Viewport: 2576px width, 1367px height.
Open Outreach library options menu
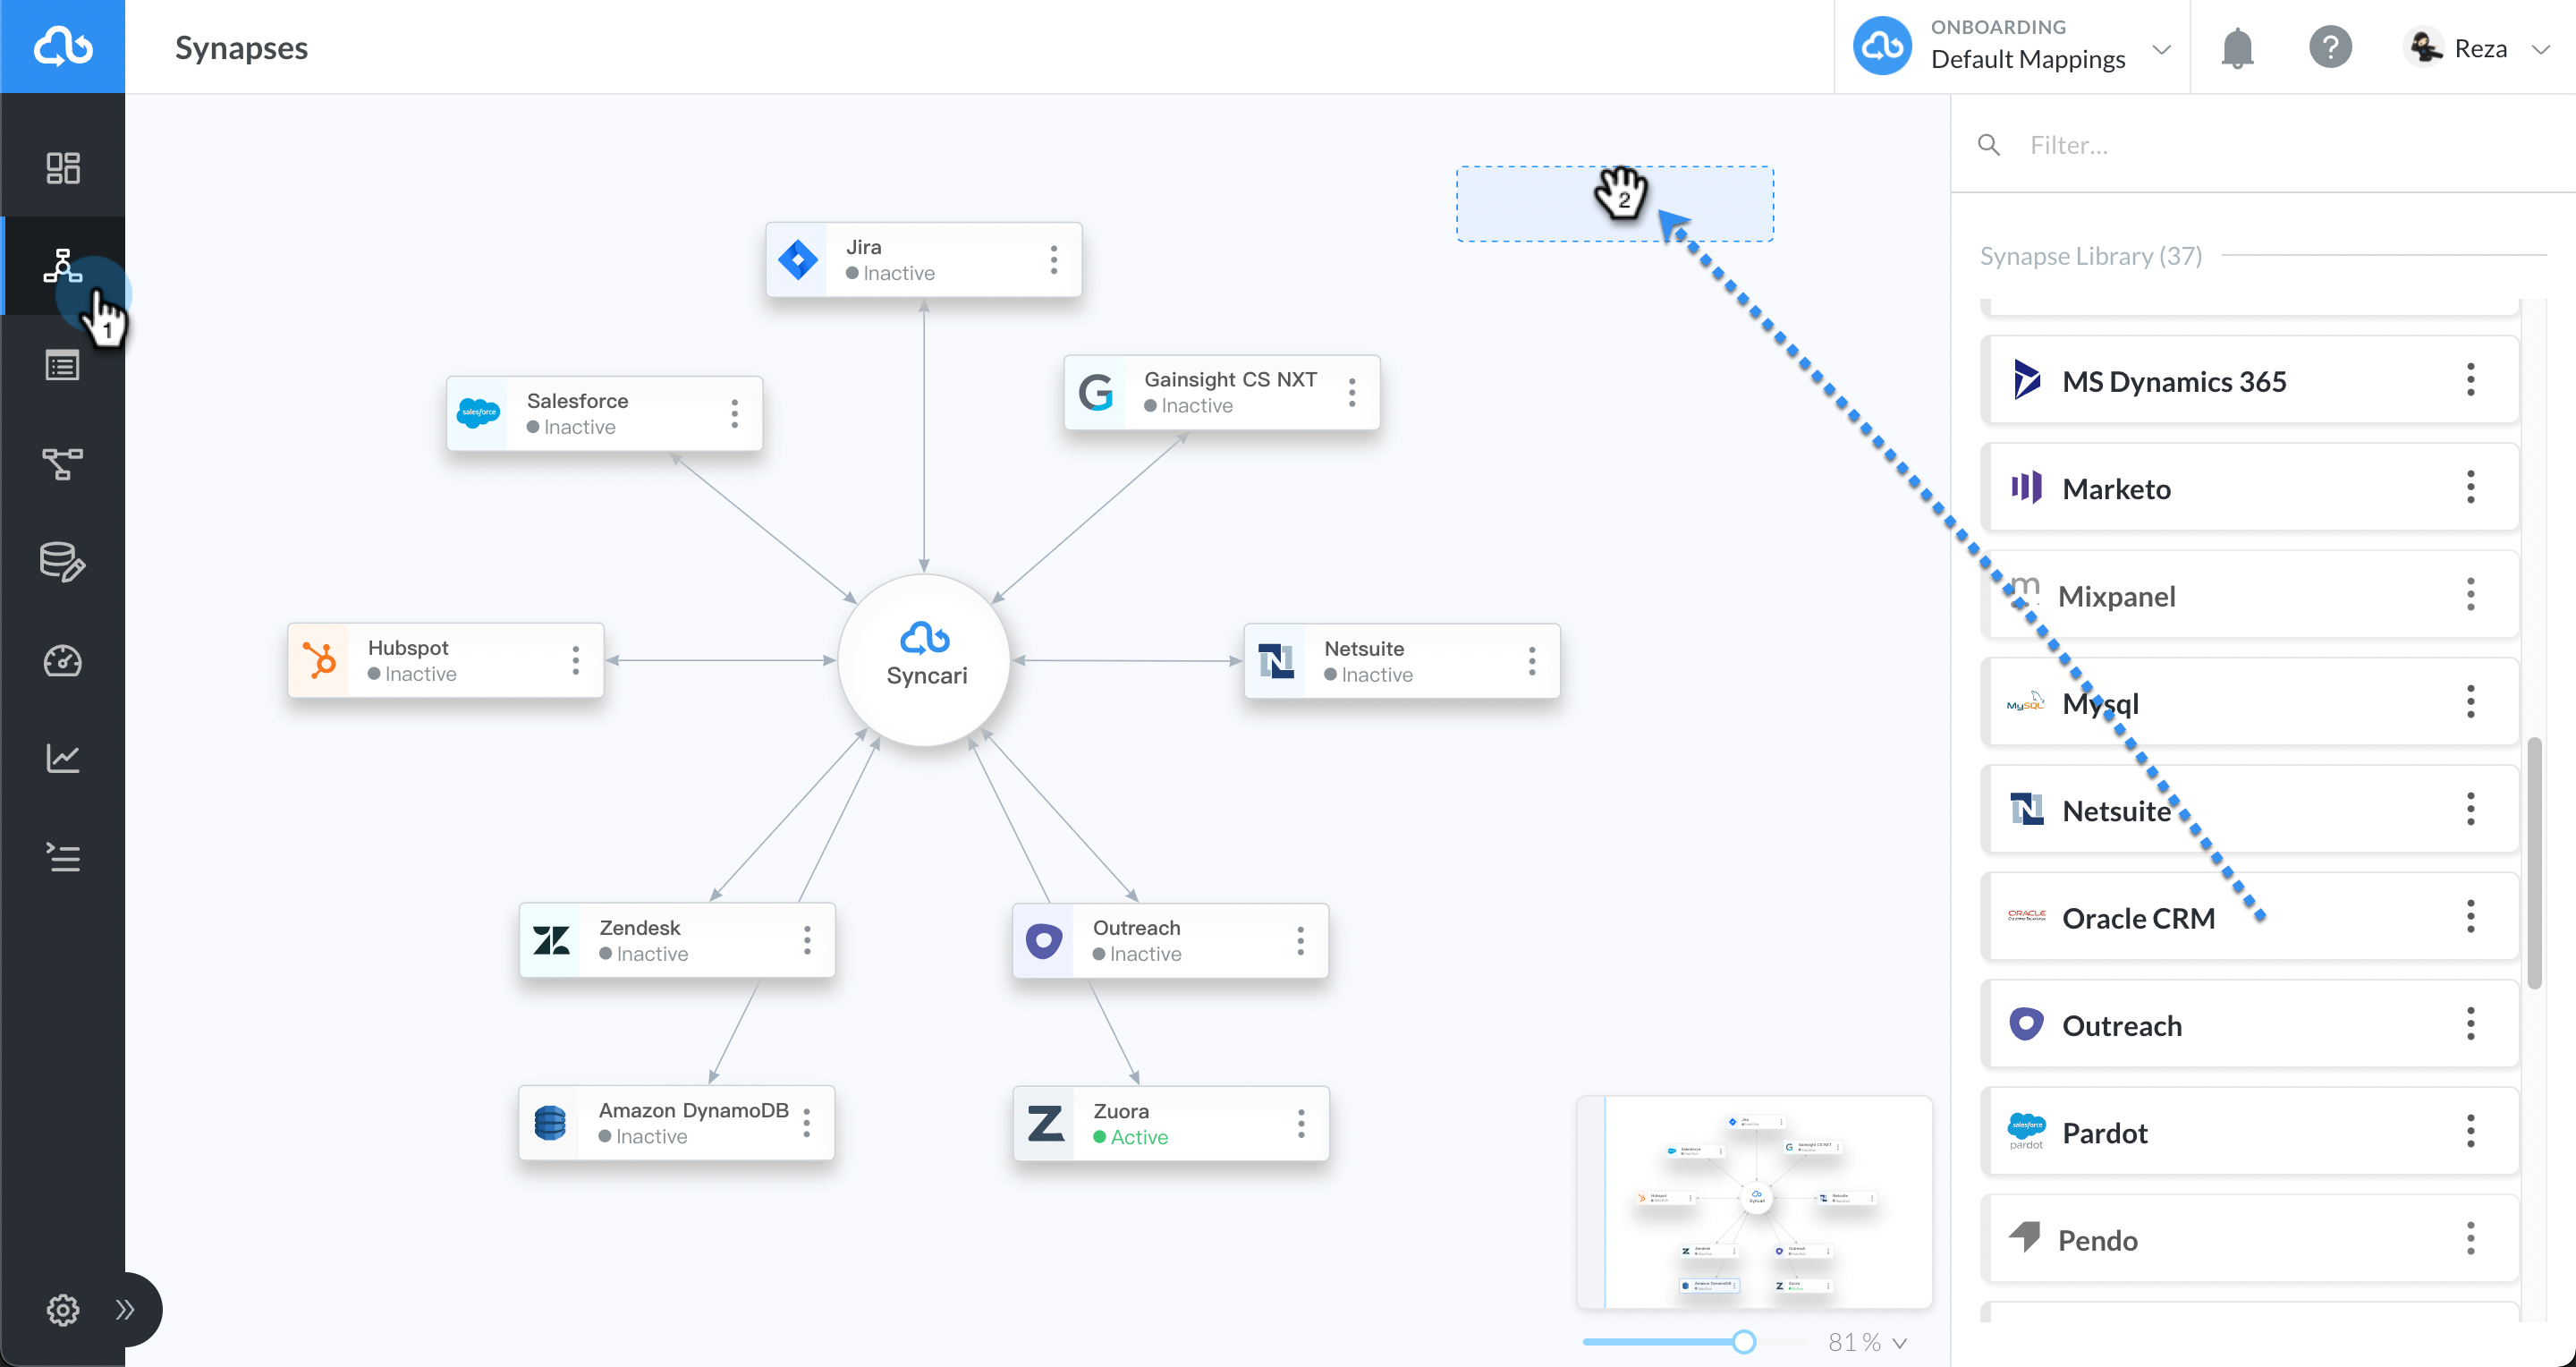[x=2470, y=1024]
